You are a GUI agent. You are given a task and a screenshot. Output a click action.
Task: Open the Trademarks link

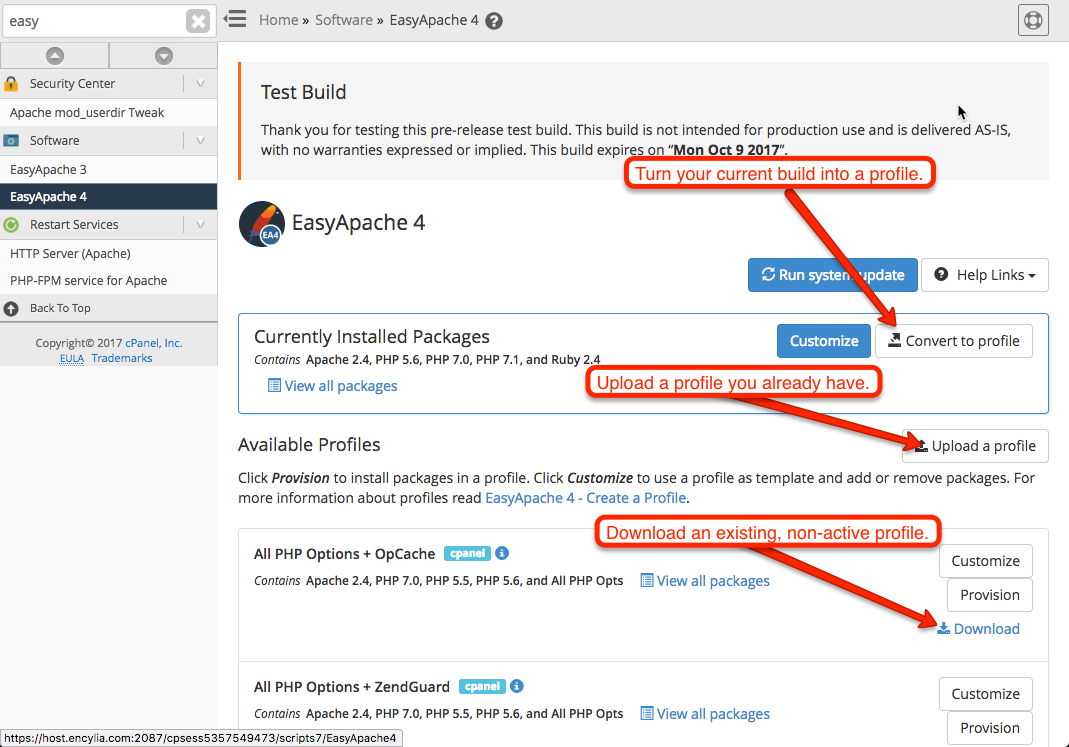point(121,359)
